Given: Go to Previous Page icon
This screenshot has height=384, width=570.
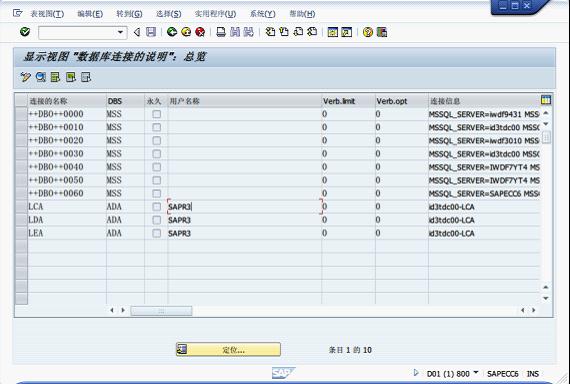Looking at the screenshot, I should pyautogui.click(x=284, y=32).
